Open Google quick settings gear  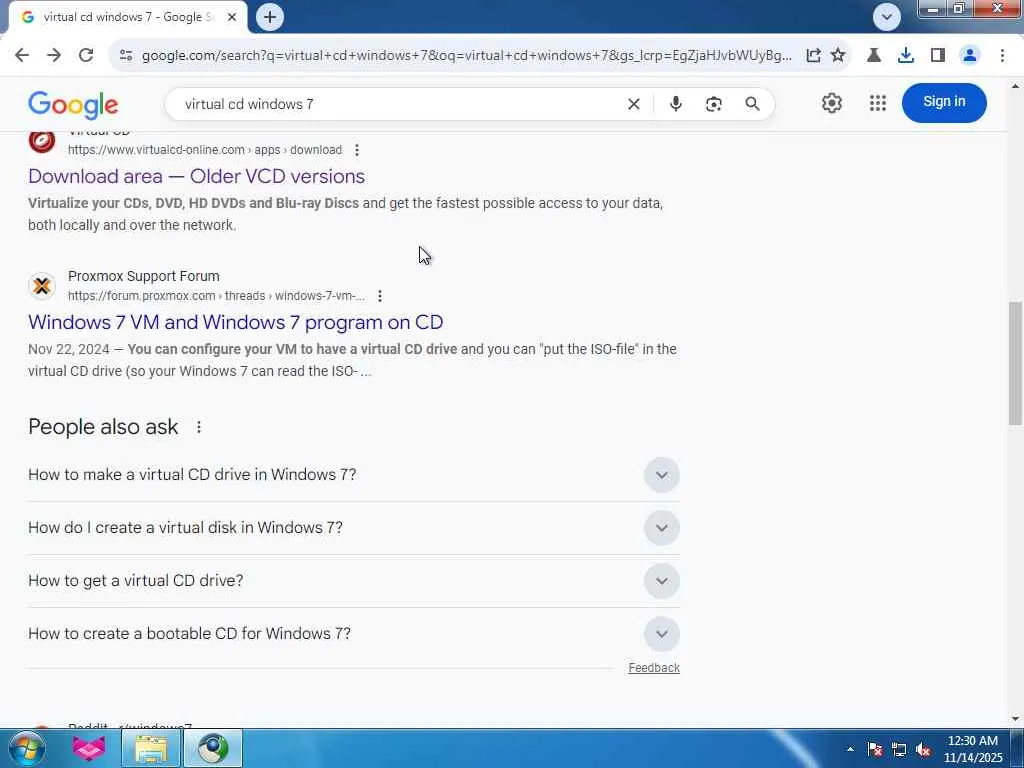pos(831,103)
